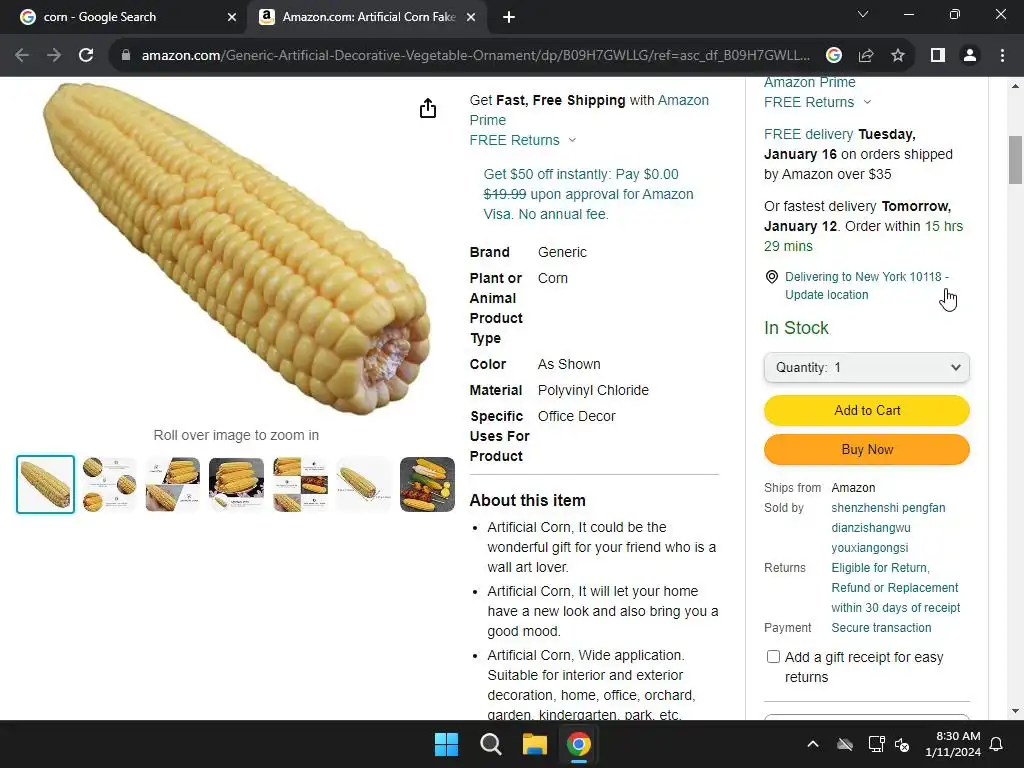This screenshot has width=1024, height=768.
Task: Reload the page with the refresh icon
Action: [86, 56]
